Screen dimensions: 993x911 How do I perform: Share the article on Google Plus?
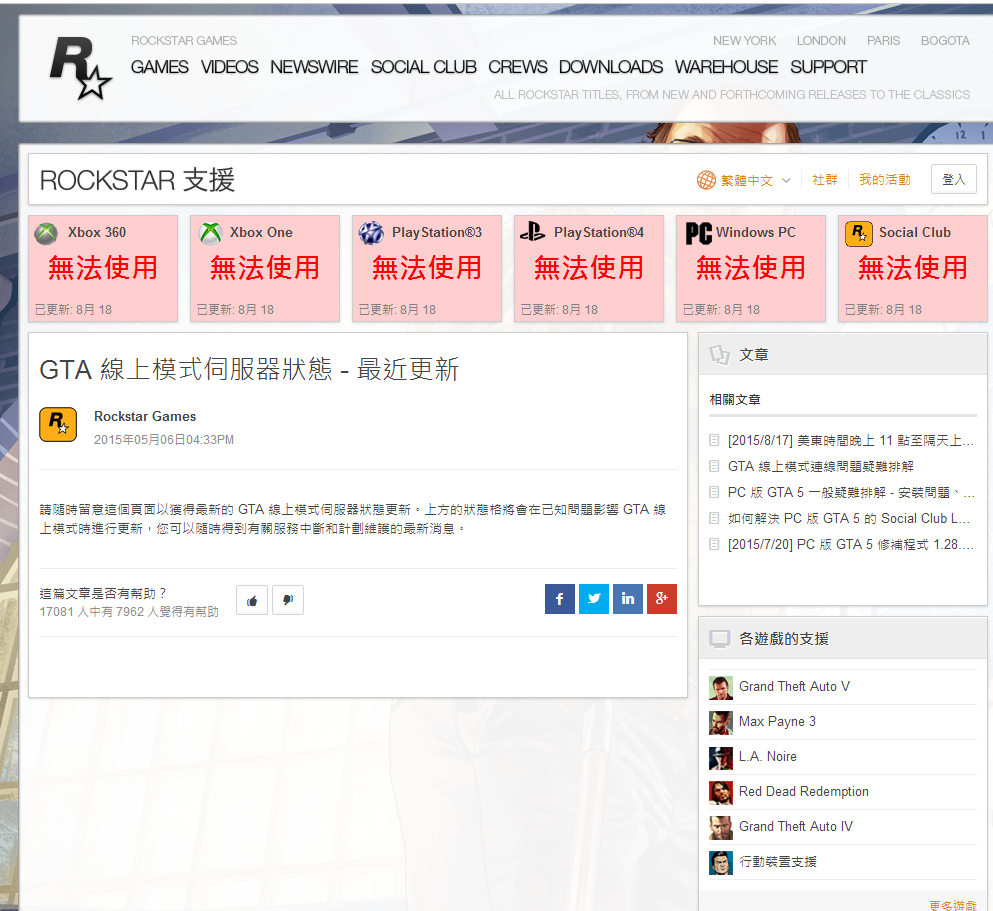[x=662, y=599]
